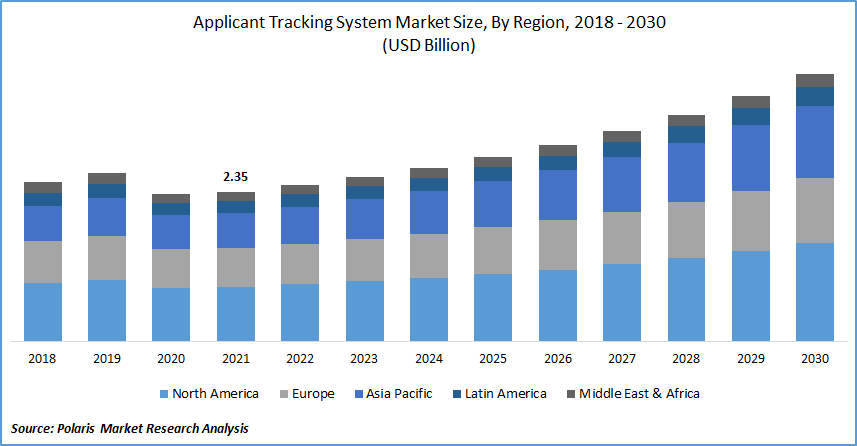Click the (USD Billion) subtitle text

428,46
